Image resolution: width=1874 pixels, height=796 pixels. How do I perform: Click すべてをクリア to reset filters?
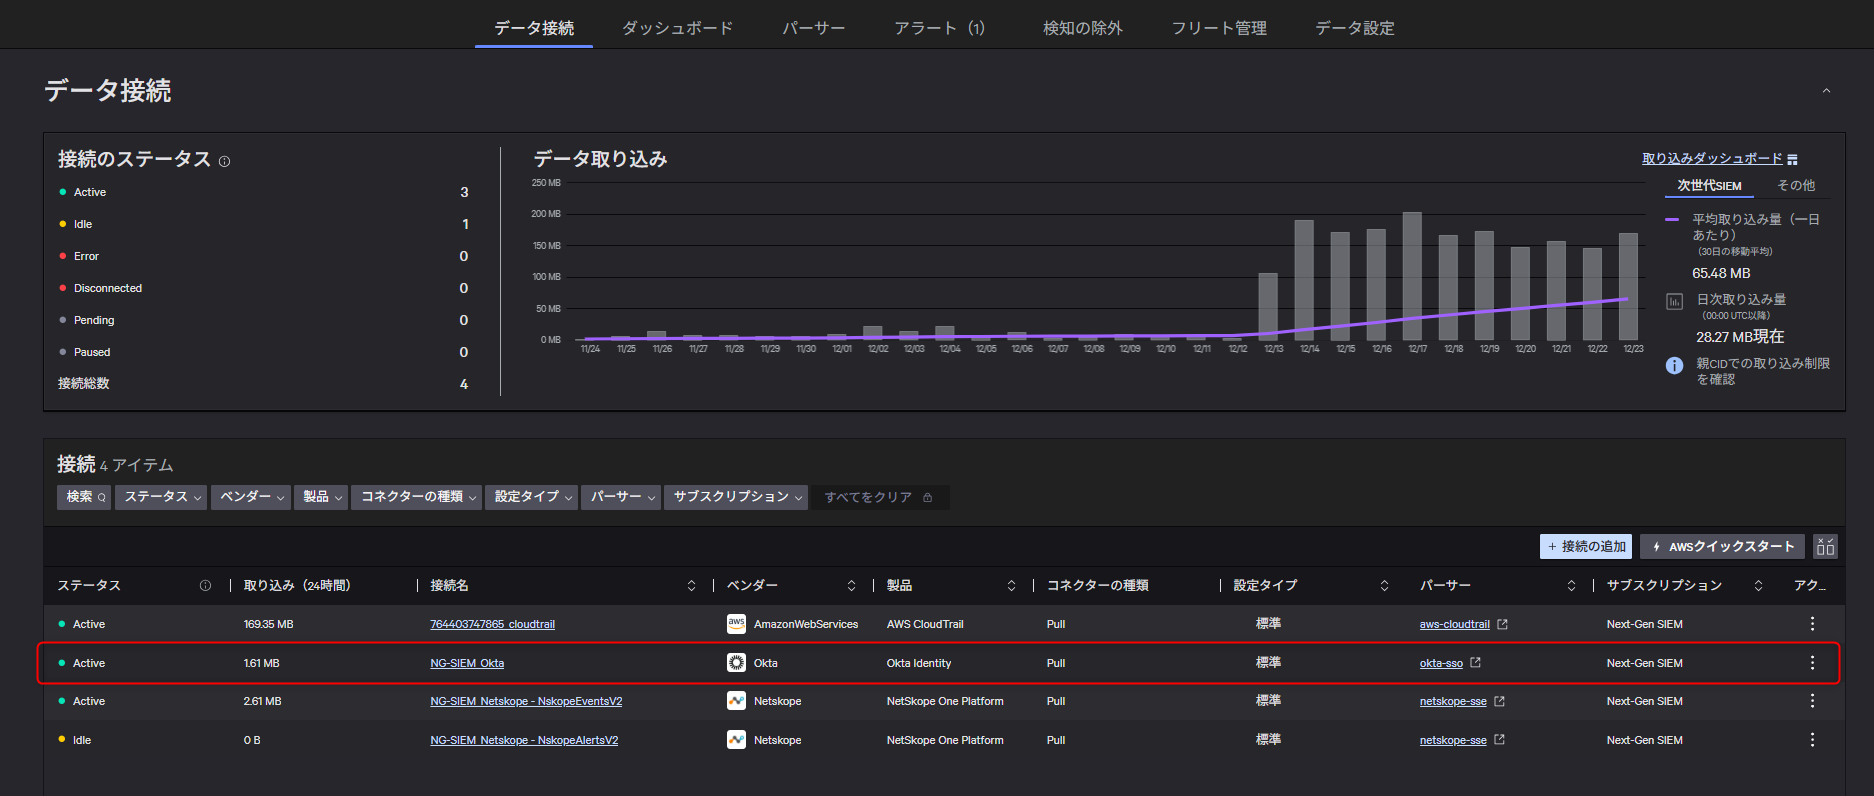(878, 497)
